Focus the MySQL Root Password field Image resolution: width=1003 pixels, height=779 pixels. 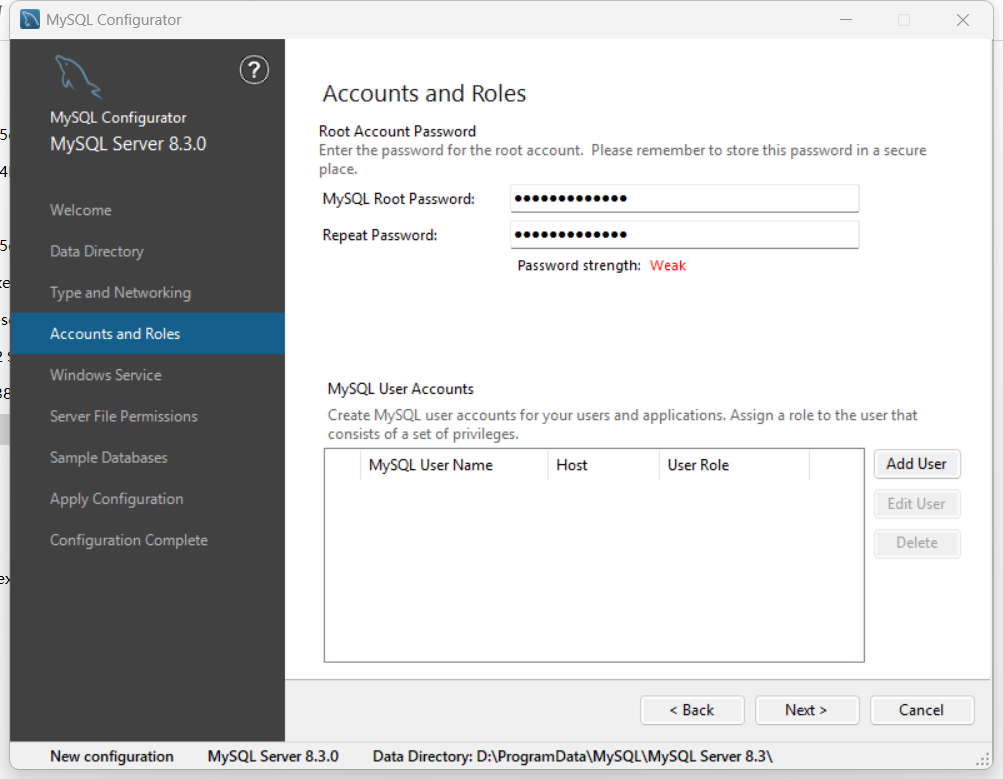tap(684, 198)
